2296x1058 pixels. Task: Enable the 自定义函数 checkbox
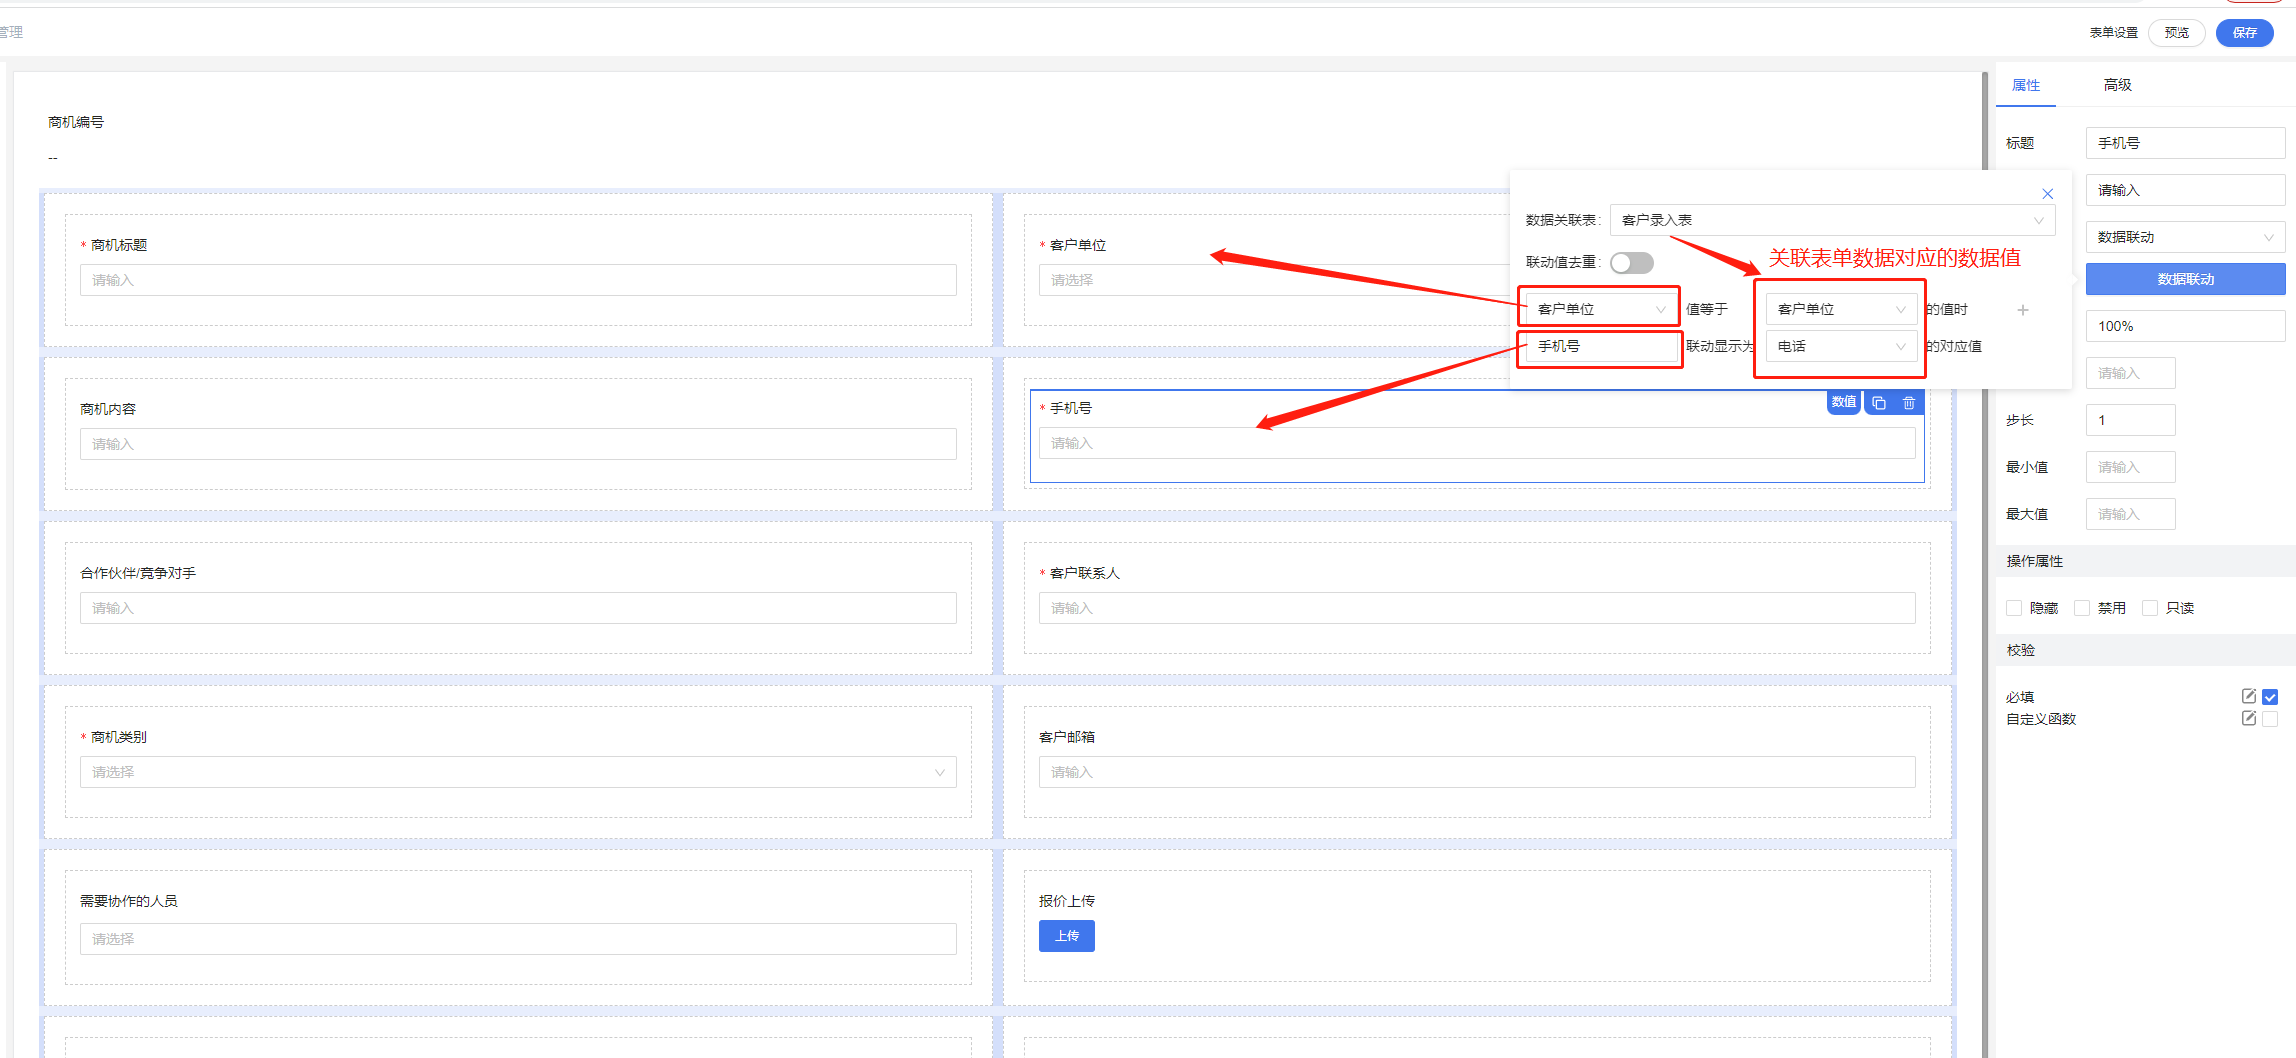2270,719
